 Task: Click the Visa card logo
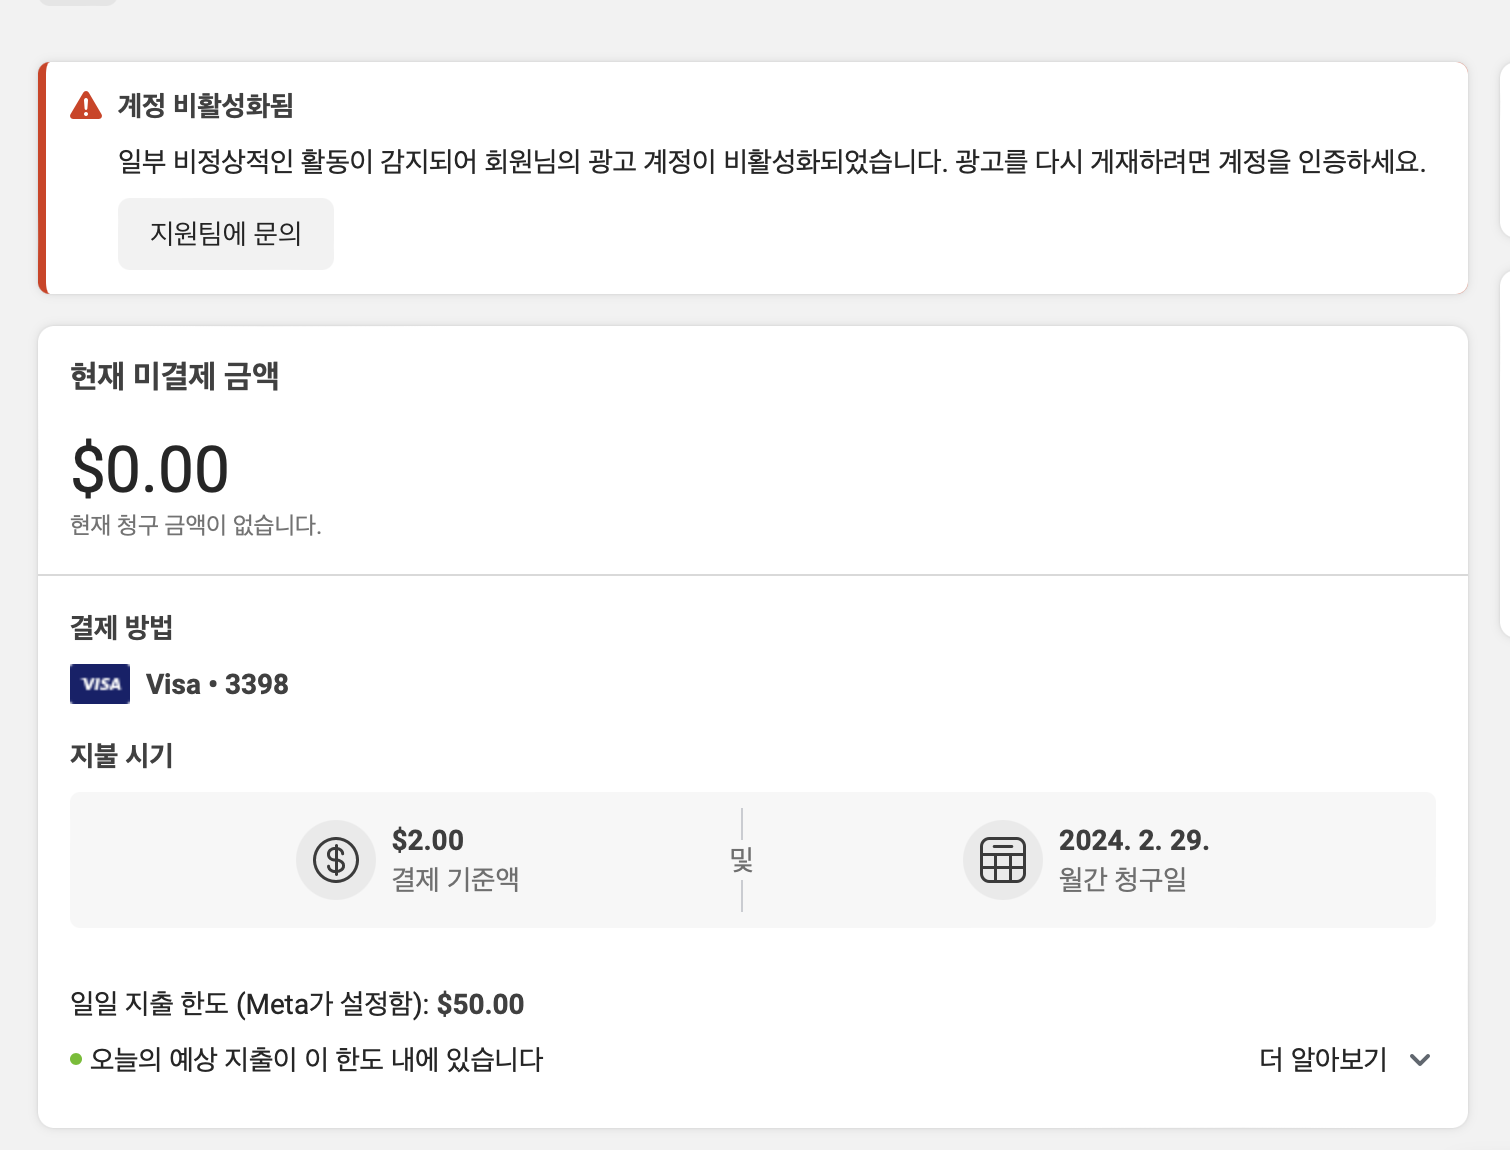(x=100, y=684)
